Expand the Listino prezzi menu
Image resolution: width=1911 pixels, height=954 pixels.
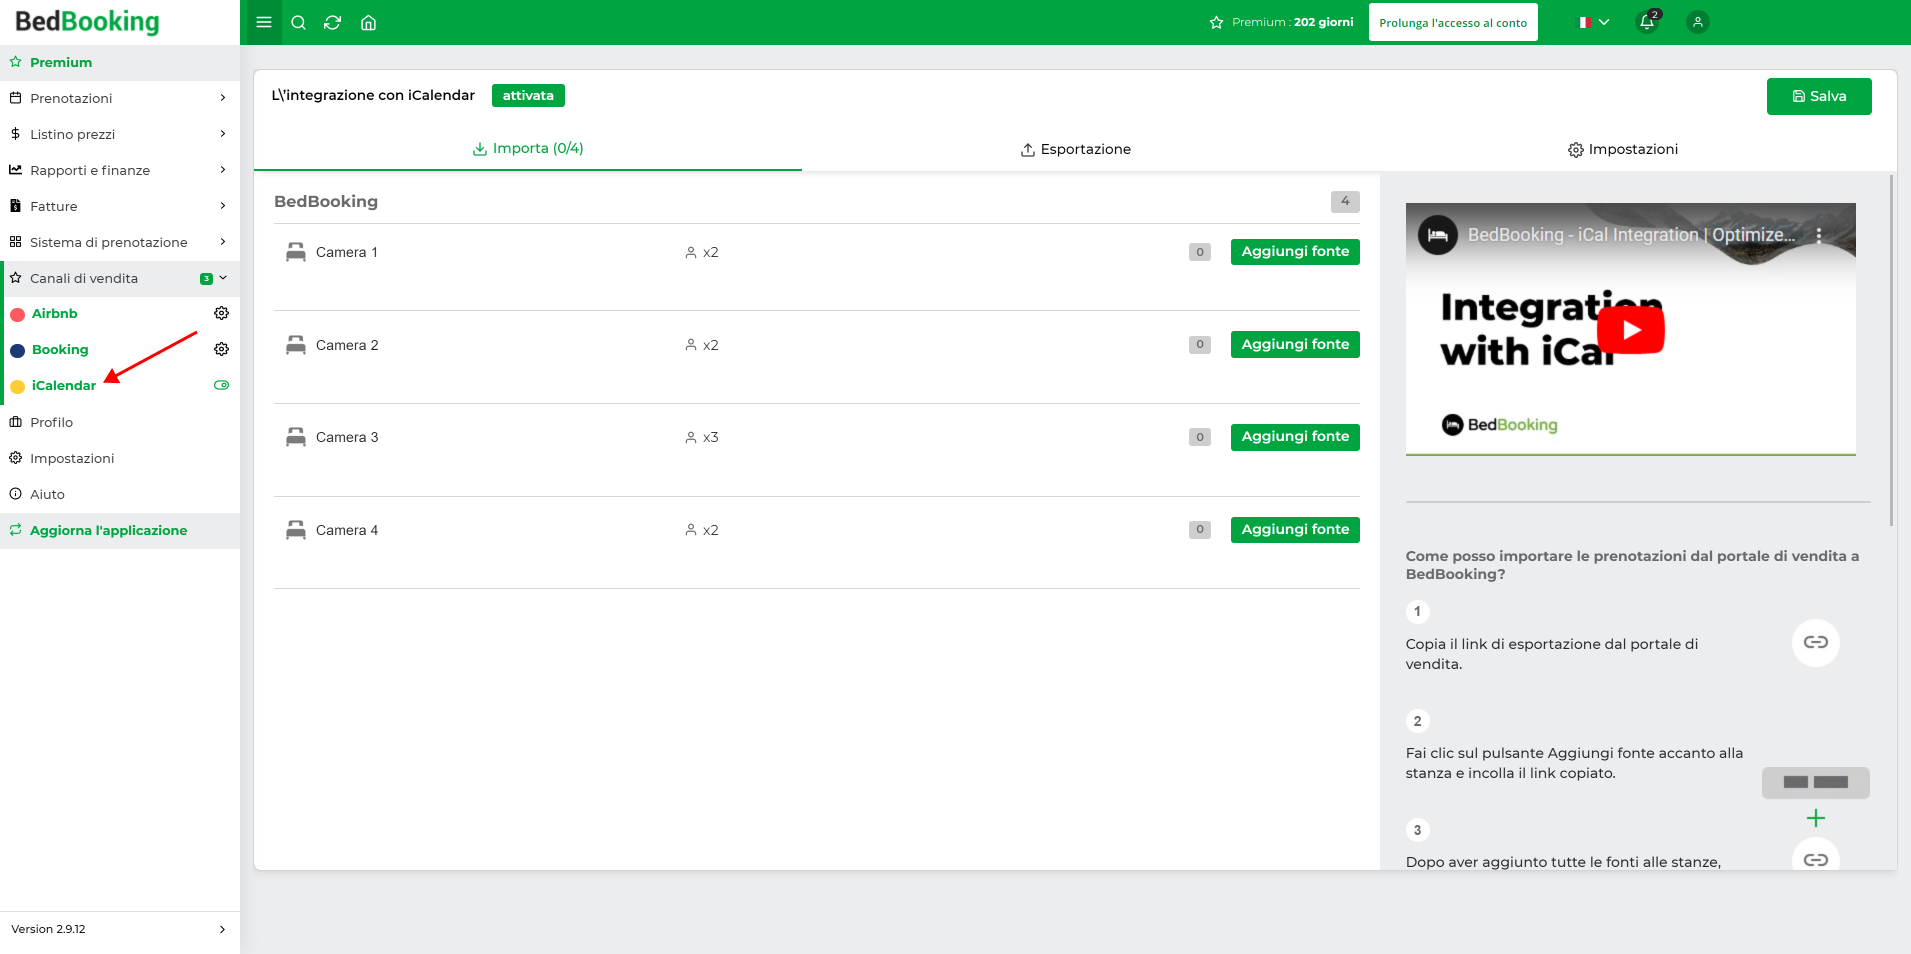click(120, 134)
